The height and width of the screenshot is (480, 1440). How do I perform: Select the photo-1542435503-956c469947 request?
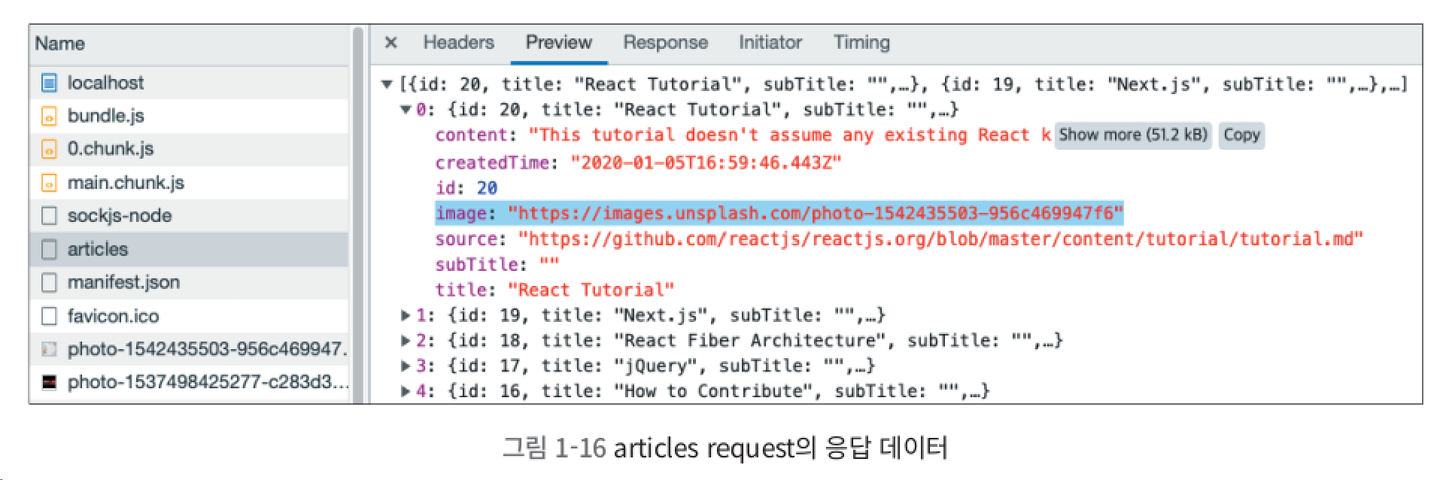pos(189,350)
